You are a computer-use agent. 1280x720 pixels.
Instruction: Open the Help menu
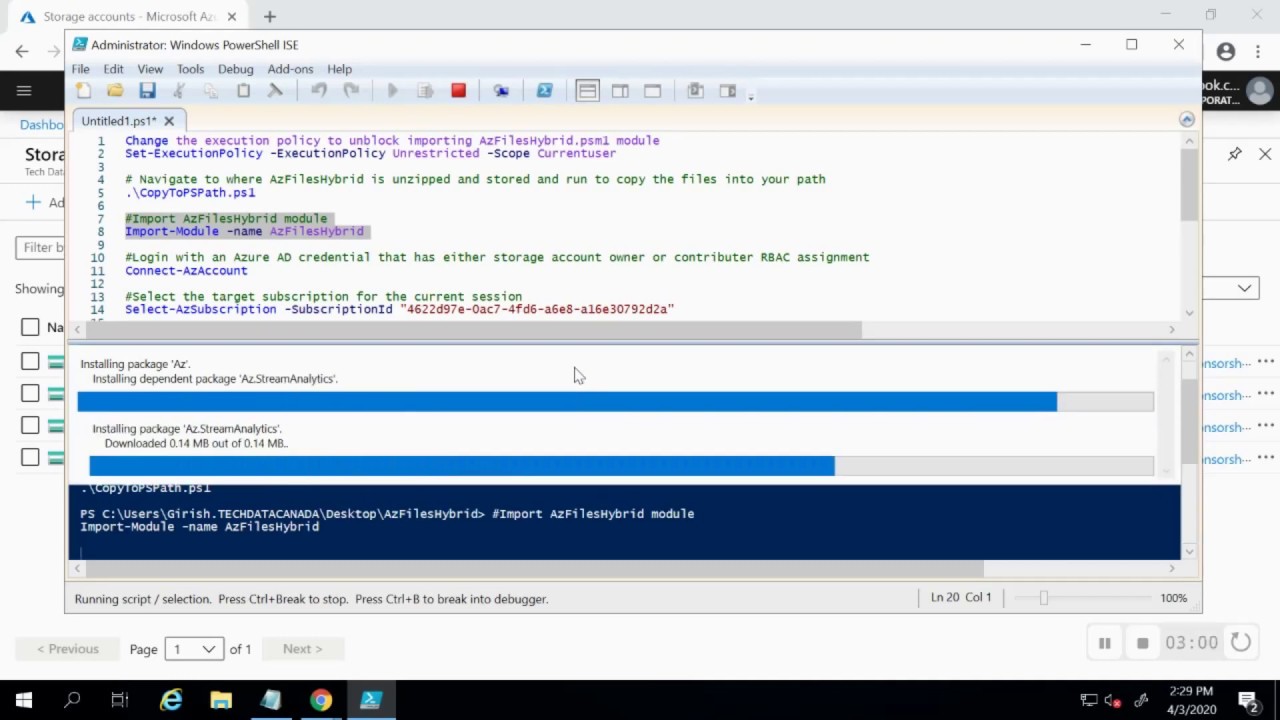click(x=339, y=69)
